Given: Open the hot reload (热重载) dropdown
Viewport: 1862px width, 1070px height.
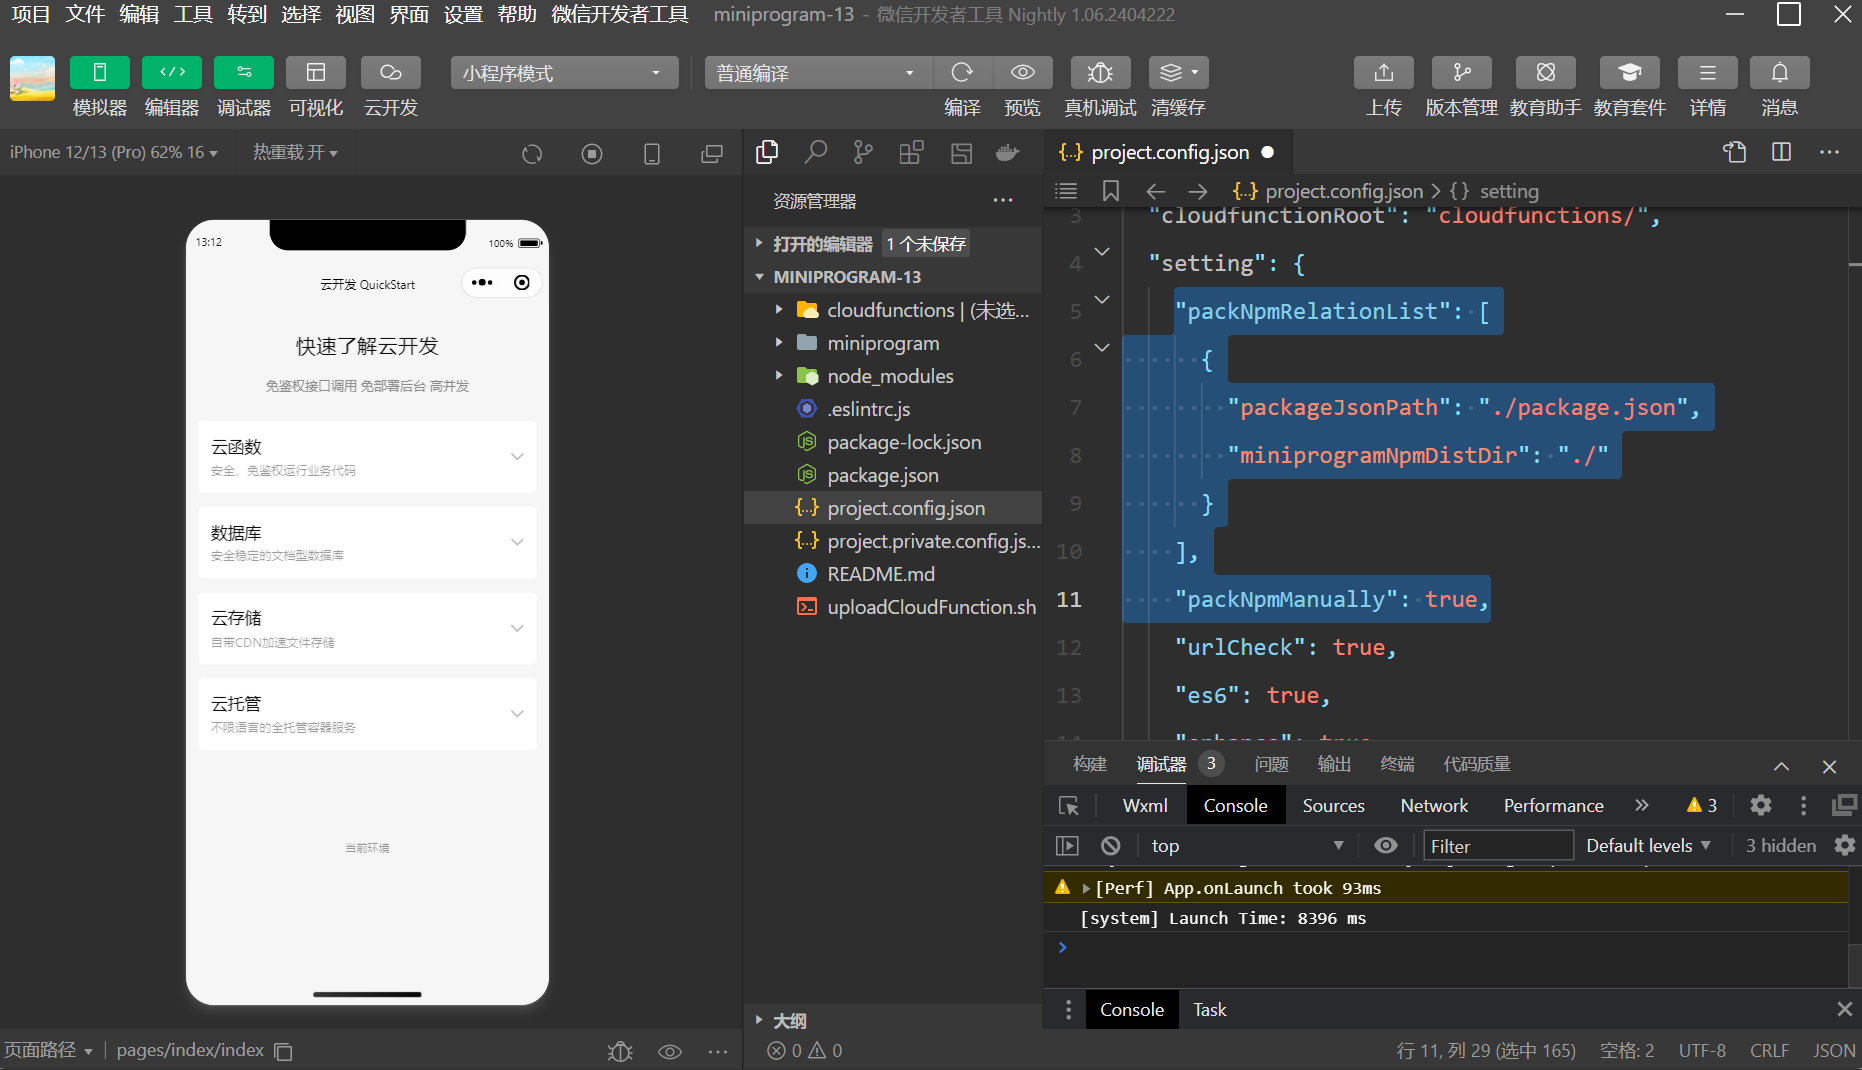Looking at the screenshot, I should [295, 152].
